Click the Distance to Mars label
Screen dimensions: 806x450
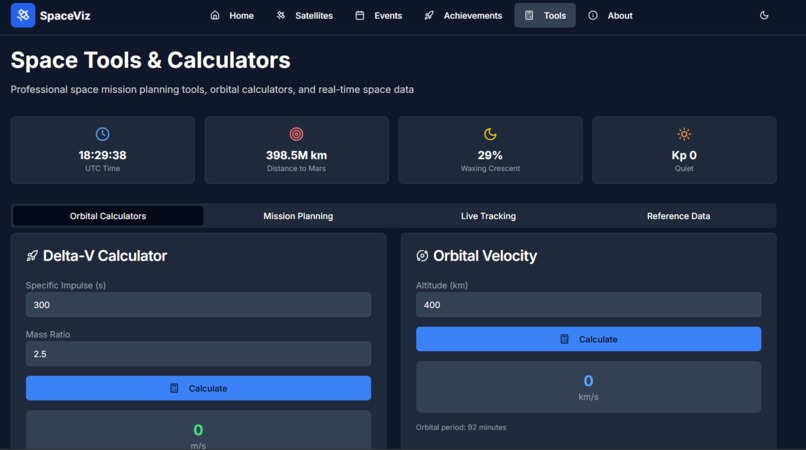296,168
